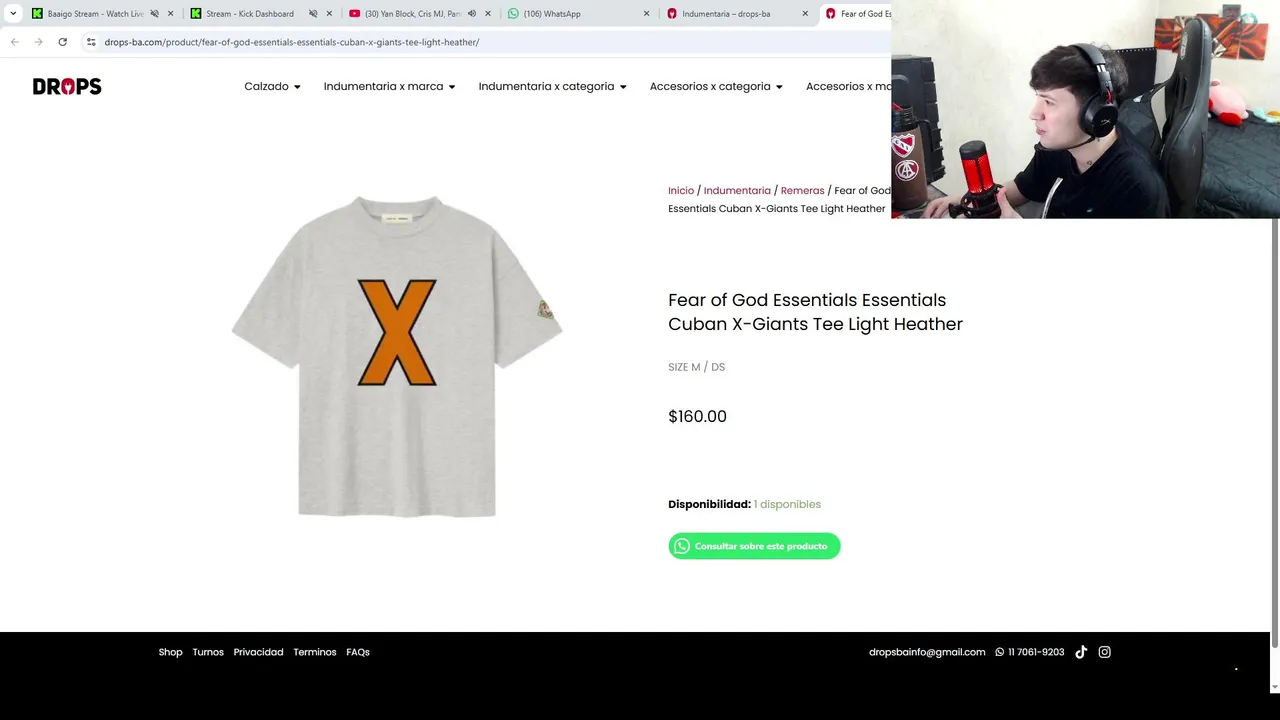Mute the YouTube Yan Block tab audio
The height and width of the screenshot is (720, 1280).
point(472,14)
